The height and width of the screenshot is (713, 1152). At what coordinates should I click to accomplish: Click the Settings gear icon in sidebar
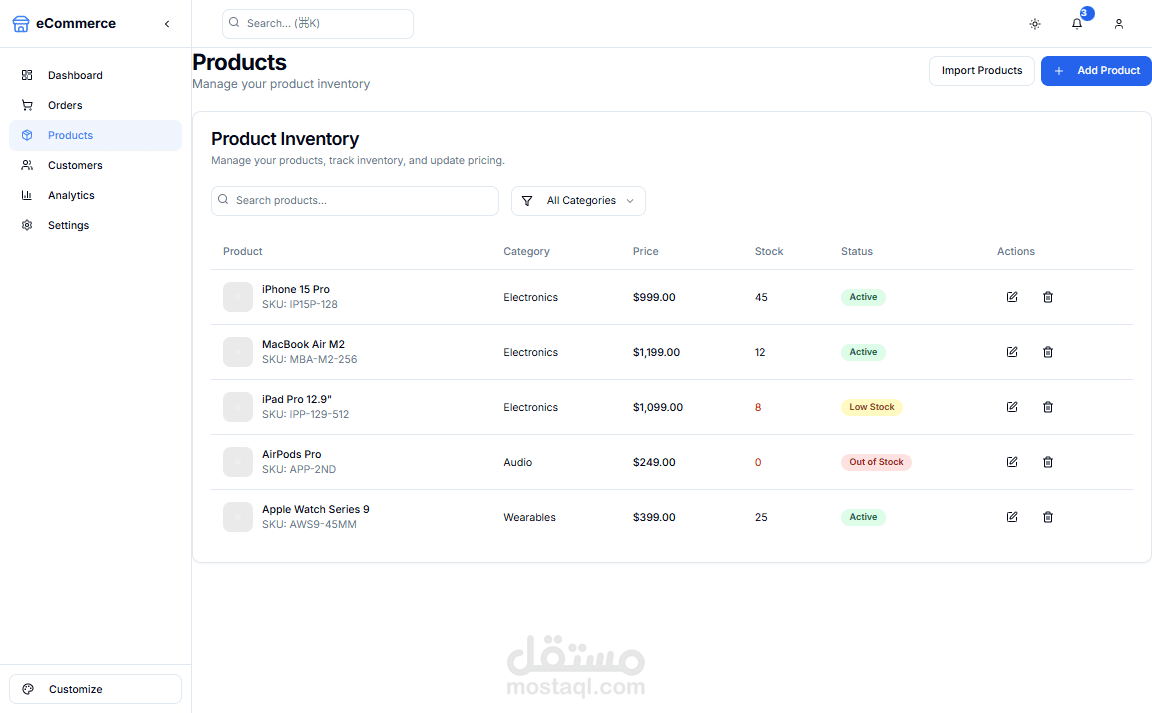27,225
